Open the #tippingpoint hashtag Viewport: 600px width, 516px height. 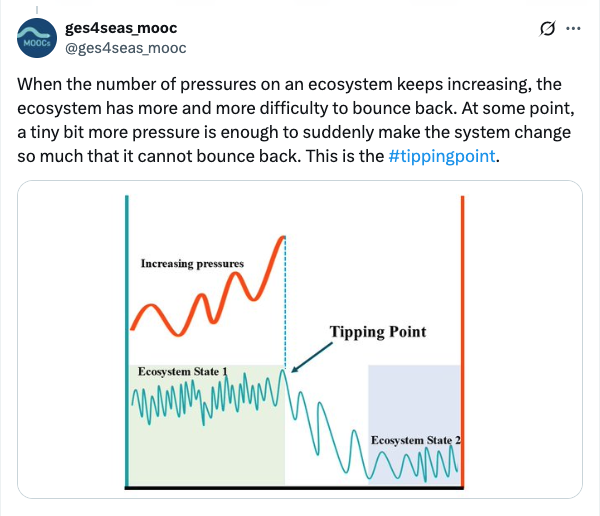pos(440,157)
